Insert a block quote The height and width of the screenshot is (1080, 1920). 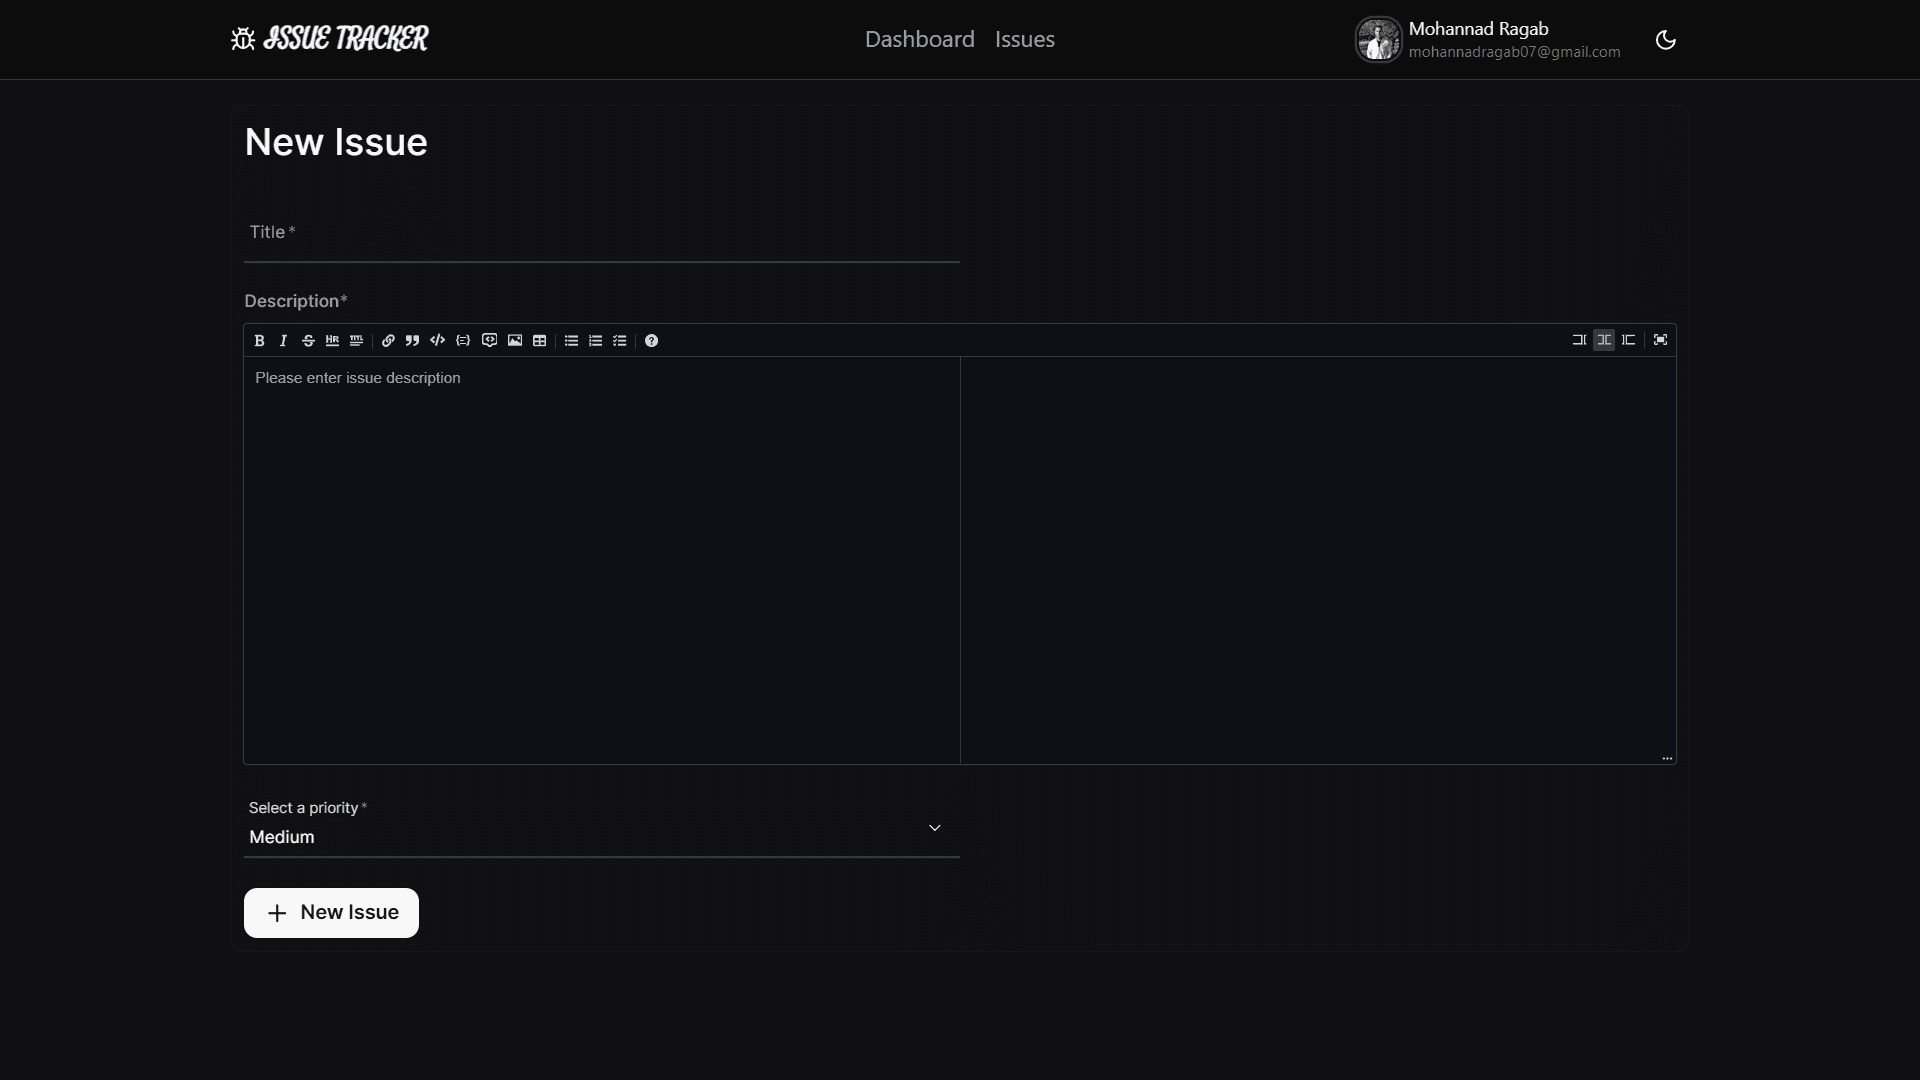click(x=412, y=341)
